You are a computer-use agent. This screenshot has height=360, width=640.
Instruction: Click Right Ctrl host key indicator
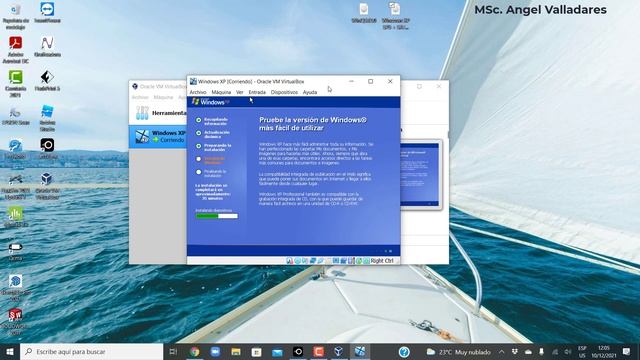click(x=382, y=261)
